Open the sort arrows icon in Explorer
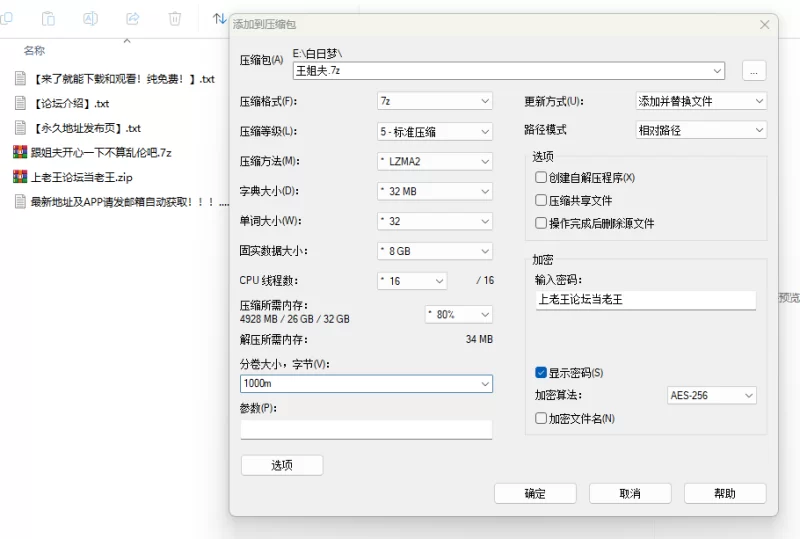This screenshot has height=539, width=800. coord(219,19)
